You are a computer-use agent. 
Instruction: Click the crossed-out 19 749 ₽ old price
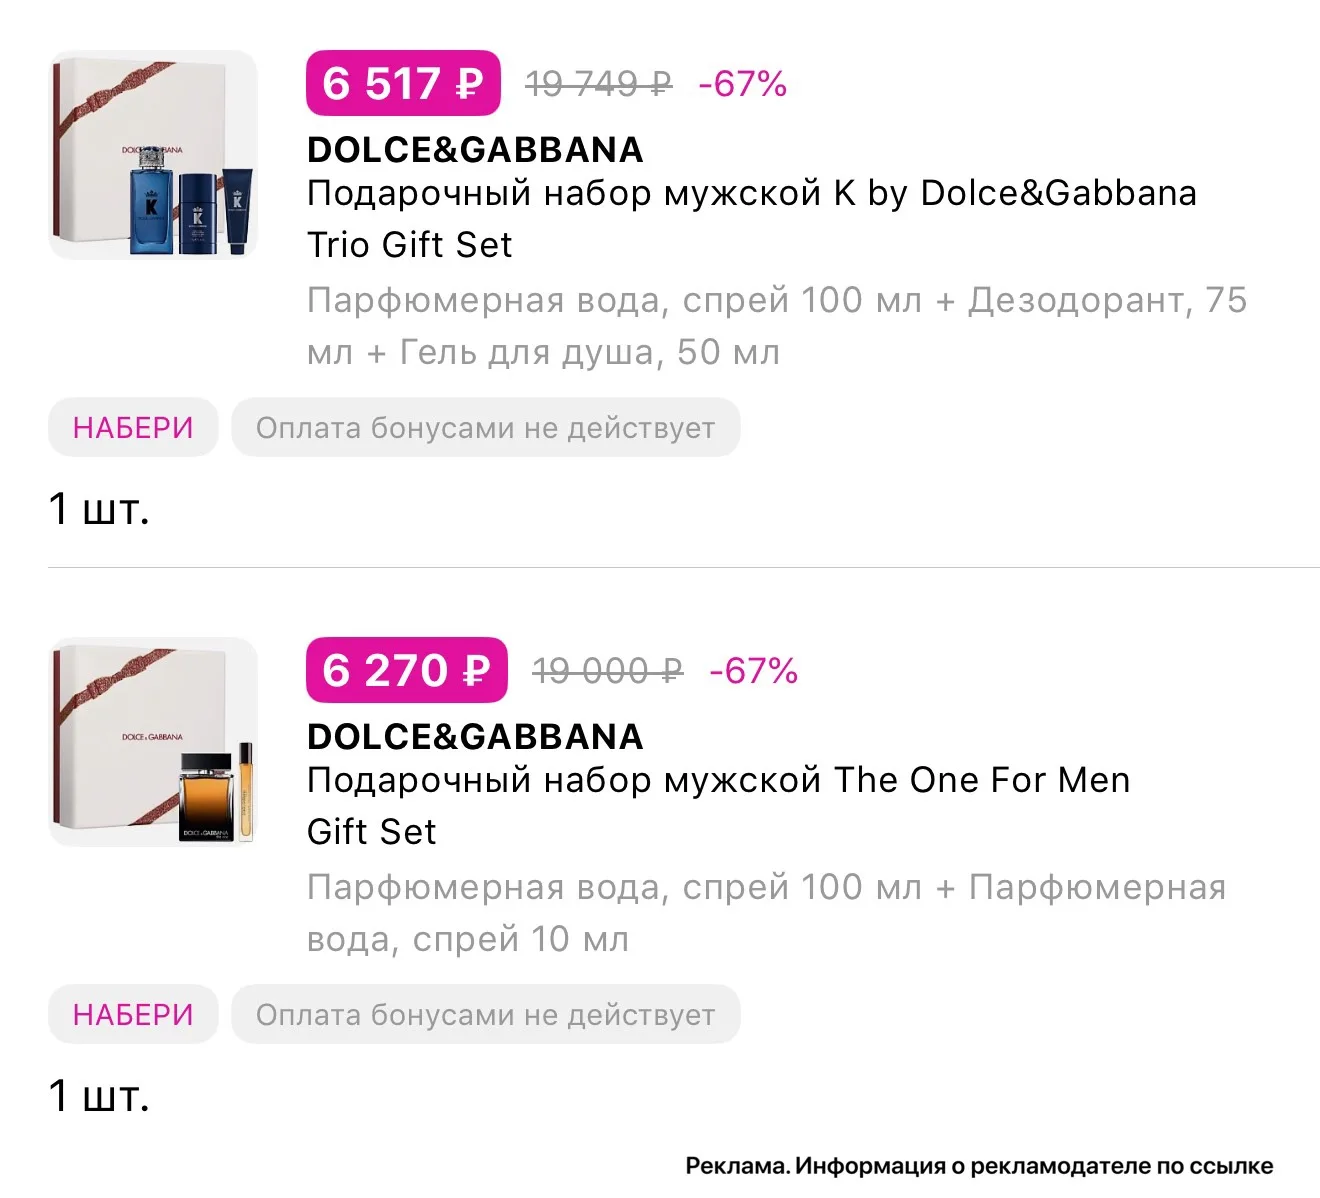tap(599, 84)
